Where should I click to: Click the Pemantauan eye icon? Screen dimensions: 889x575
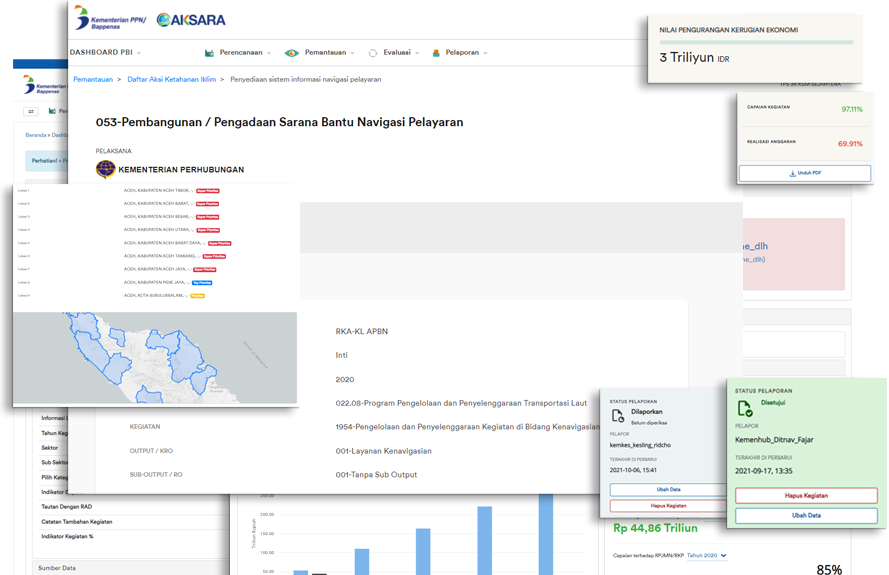(x=292, y=53)
